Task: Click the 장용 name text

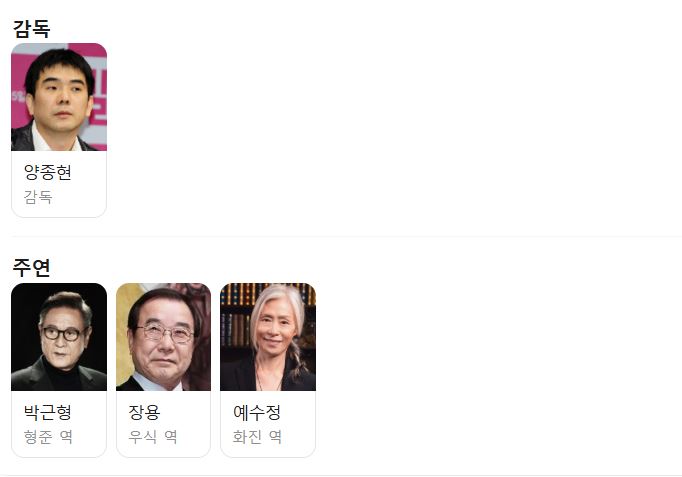Action: pyautogui.click(x=144, y=412)
